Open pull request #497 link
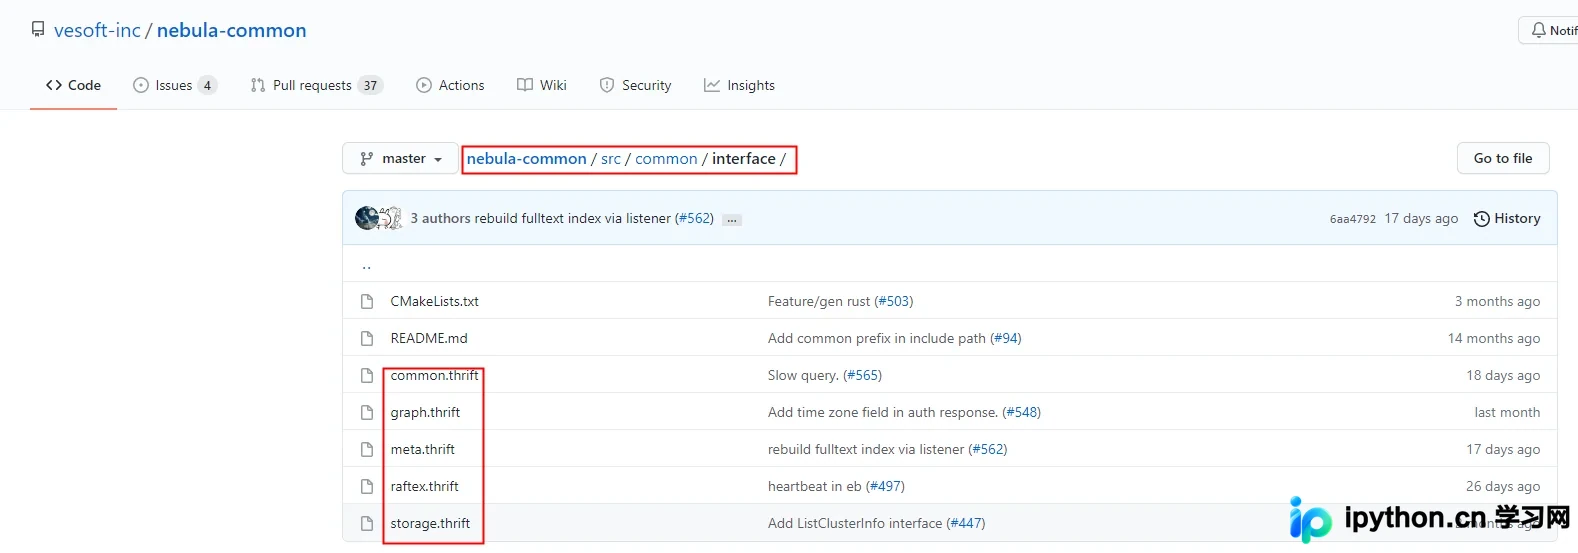Image resolution: width=1578 pixels, height=553 pixels. [885, 486]
